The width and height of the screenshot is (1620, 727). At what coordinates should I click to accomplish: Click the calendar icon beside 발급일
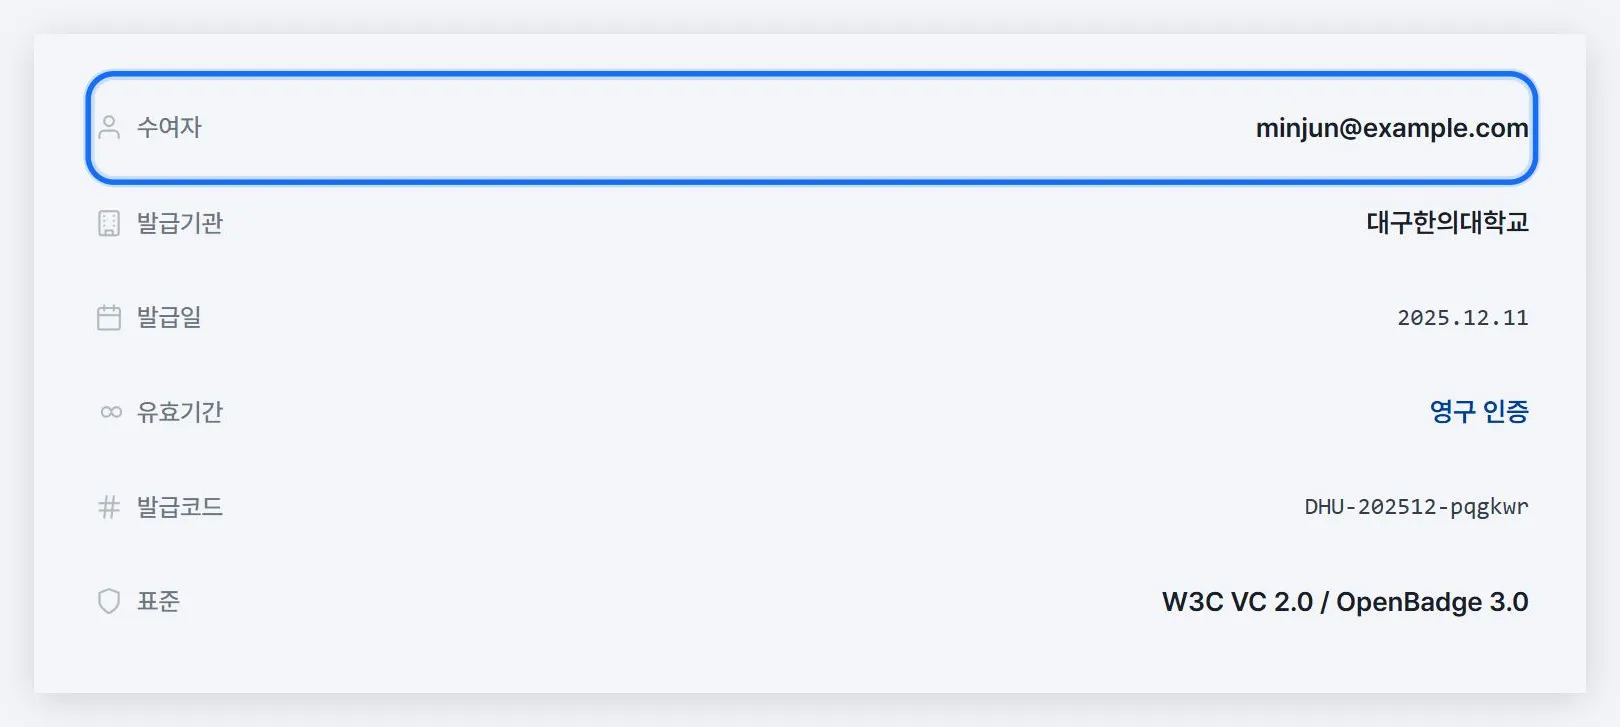[109, 318]
